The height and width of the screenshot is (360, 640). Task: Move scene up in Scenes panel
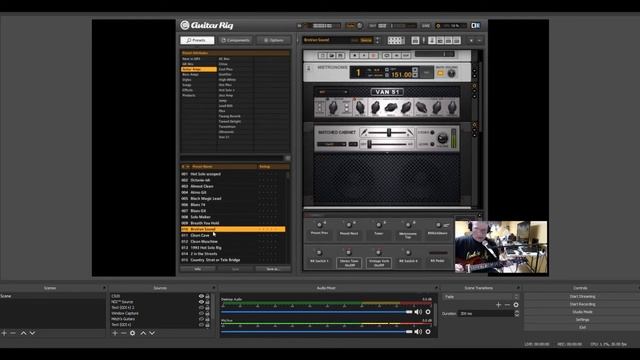point(23,333)
